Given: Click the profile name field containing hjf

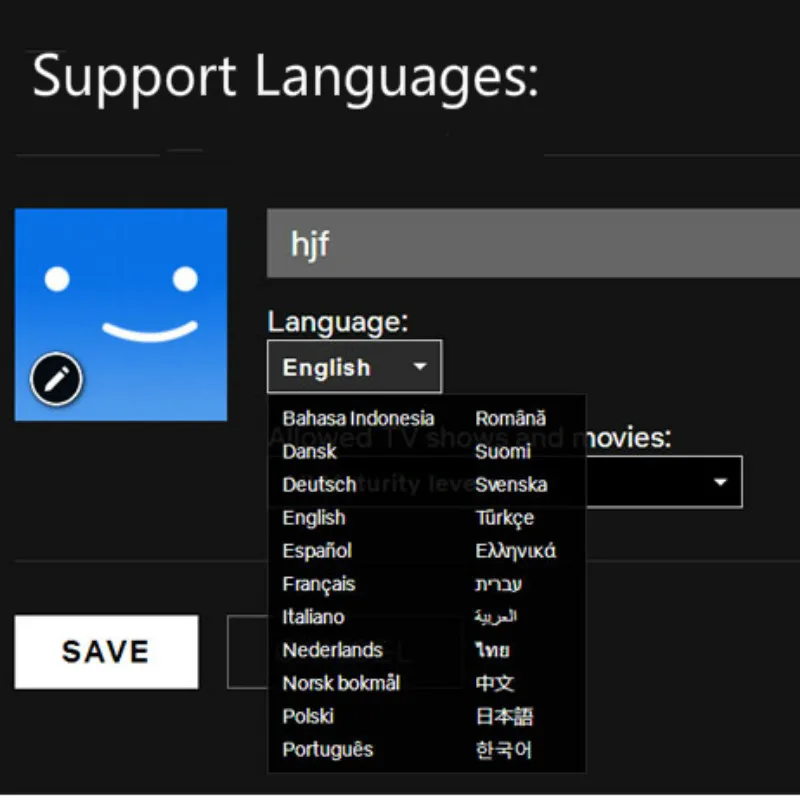Looking at the screenshot, I should click(x=533, y=243).
